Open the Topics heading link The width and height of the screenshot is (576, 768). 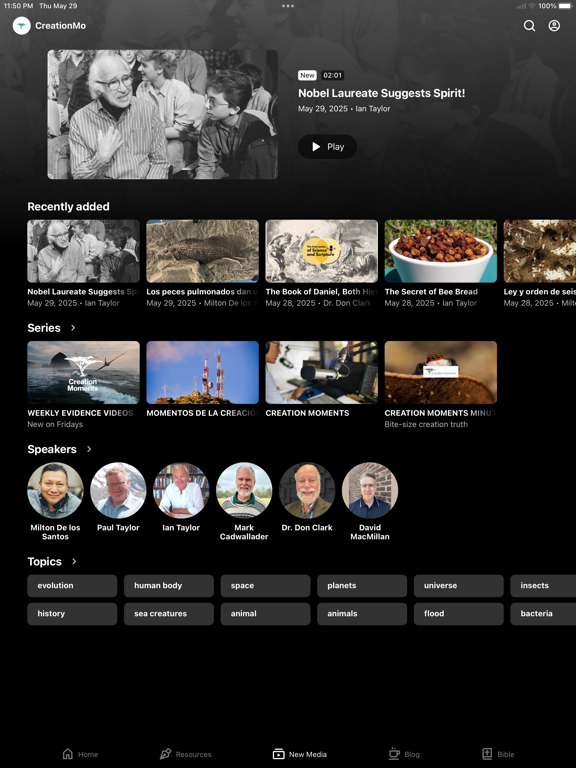[x=45, y=561]
